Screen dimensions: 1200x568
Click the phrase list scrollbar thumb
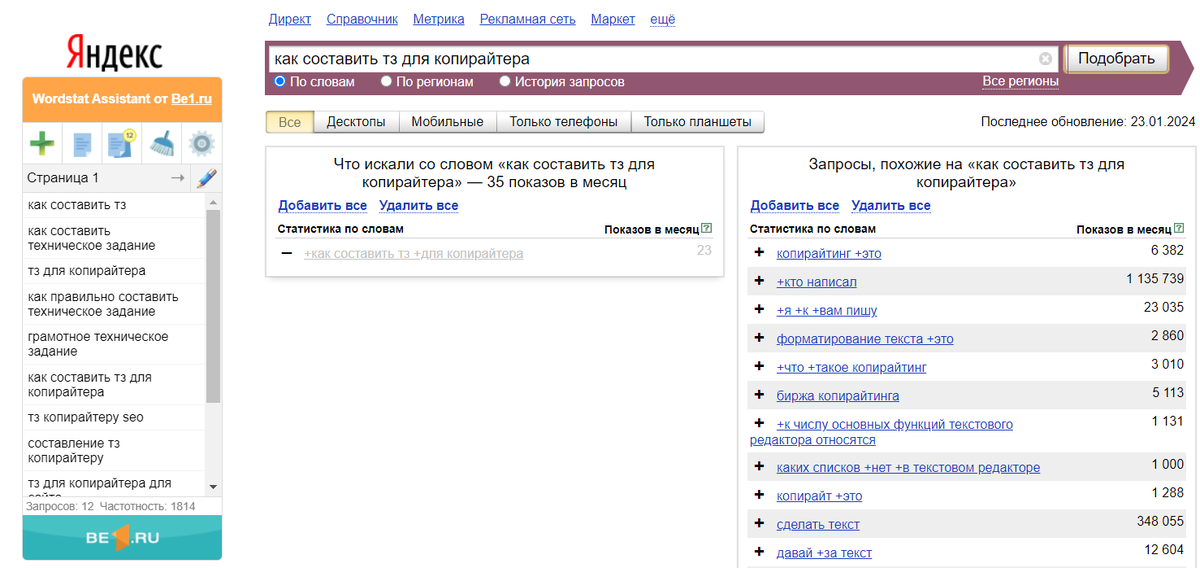click(212, 307)
